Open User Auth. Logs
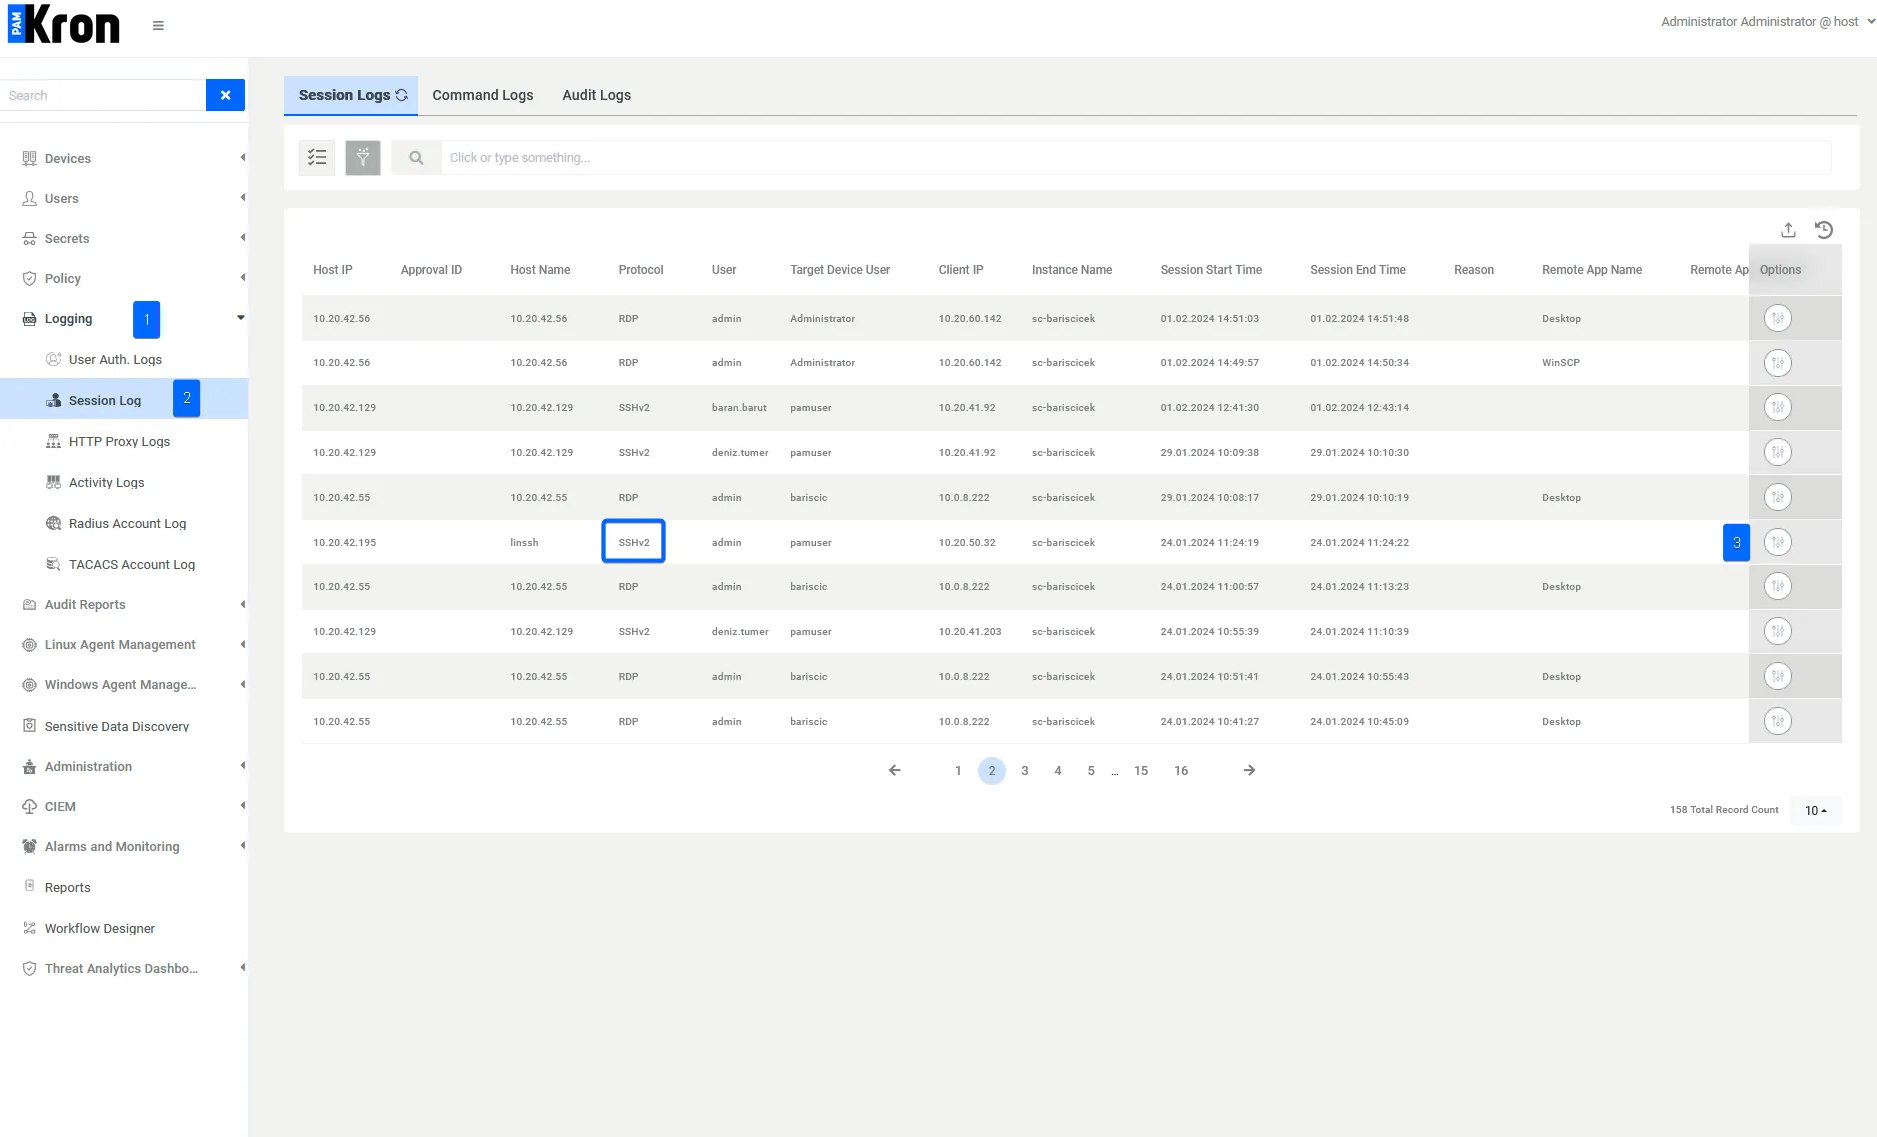The width and height of the screenshot is (1877, 1137). [x=115, y=359]
